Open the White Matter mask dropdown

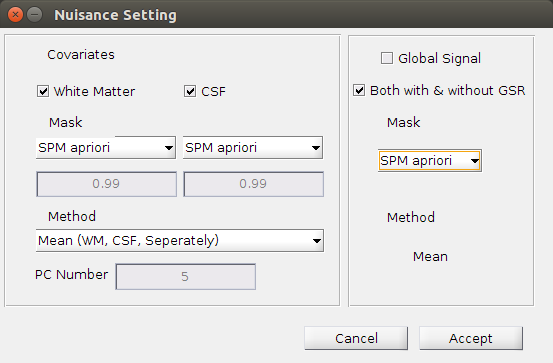pos(106,147)
